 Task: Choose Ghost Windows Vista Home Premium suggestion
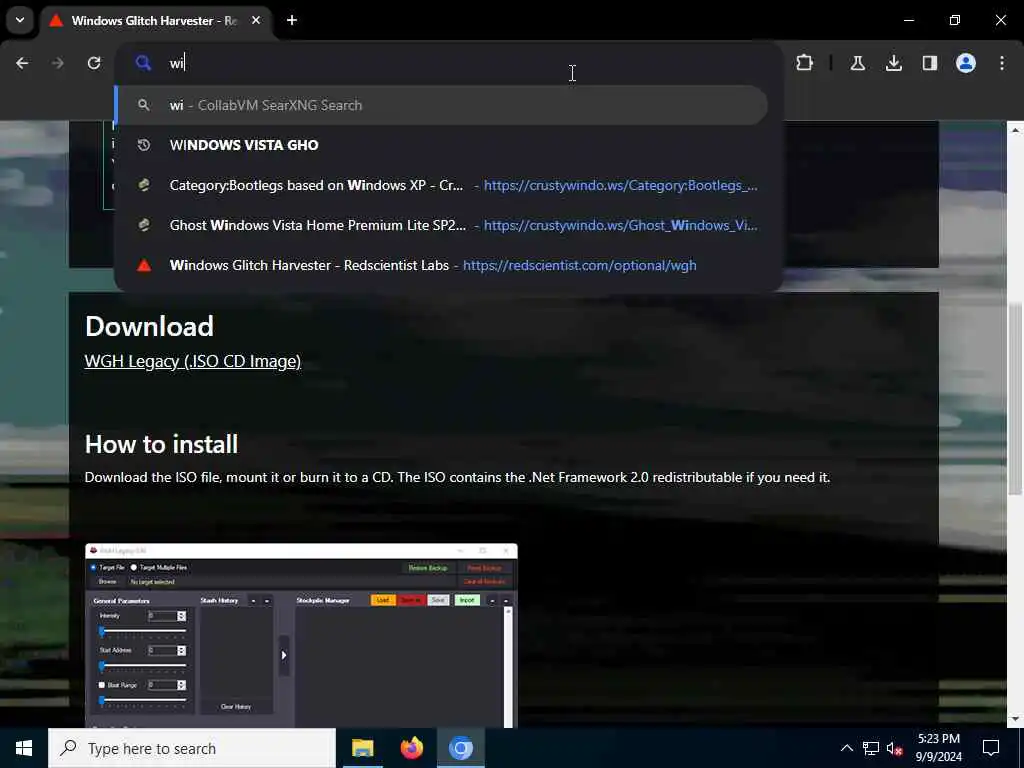441,225
